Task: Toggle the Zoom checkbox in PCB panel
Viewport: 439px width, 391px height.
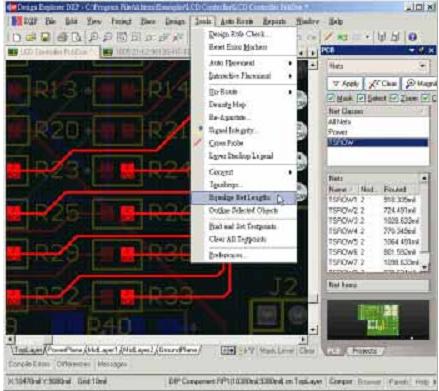Action: click(x=394, y=98)
